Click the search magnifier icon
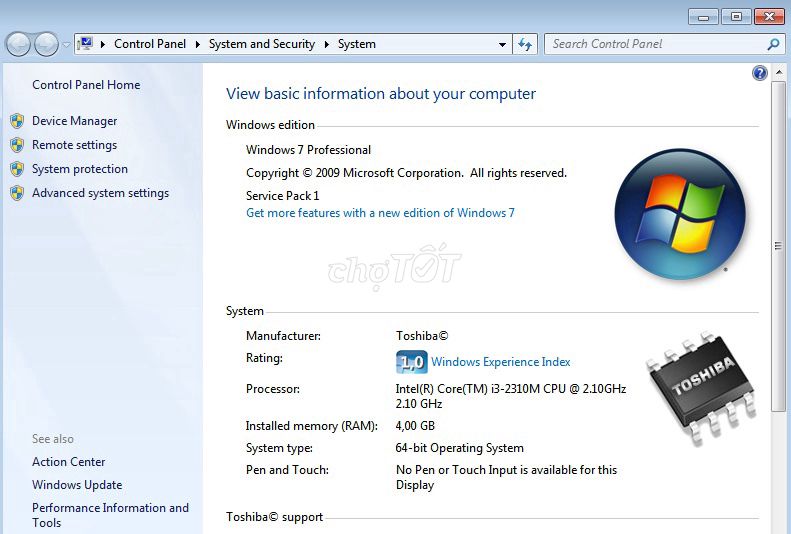 [x=772, y=44]
